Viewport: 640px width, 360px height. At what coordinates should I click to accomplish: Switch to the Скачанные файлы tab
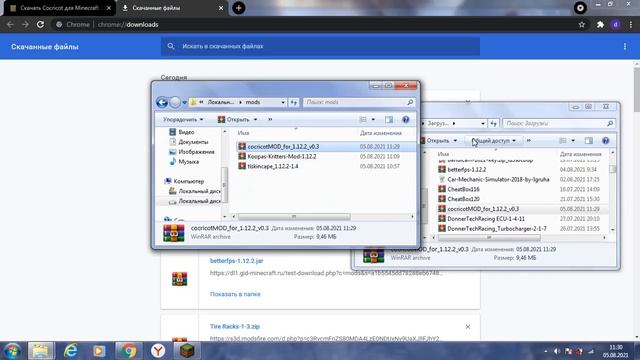pos(156,8)
